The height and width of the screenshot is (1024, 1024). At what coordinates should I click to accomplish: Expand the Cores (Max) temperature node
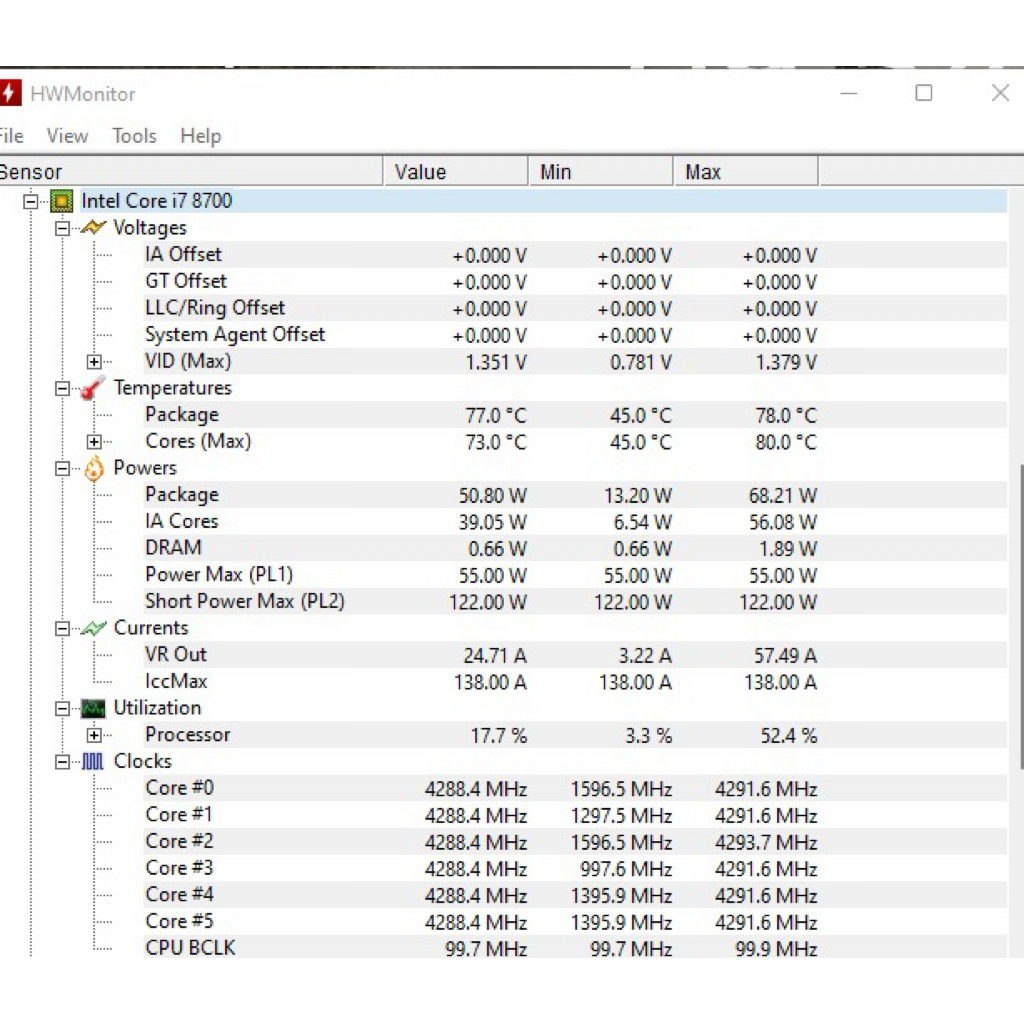coord(94,442)
